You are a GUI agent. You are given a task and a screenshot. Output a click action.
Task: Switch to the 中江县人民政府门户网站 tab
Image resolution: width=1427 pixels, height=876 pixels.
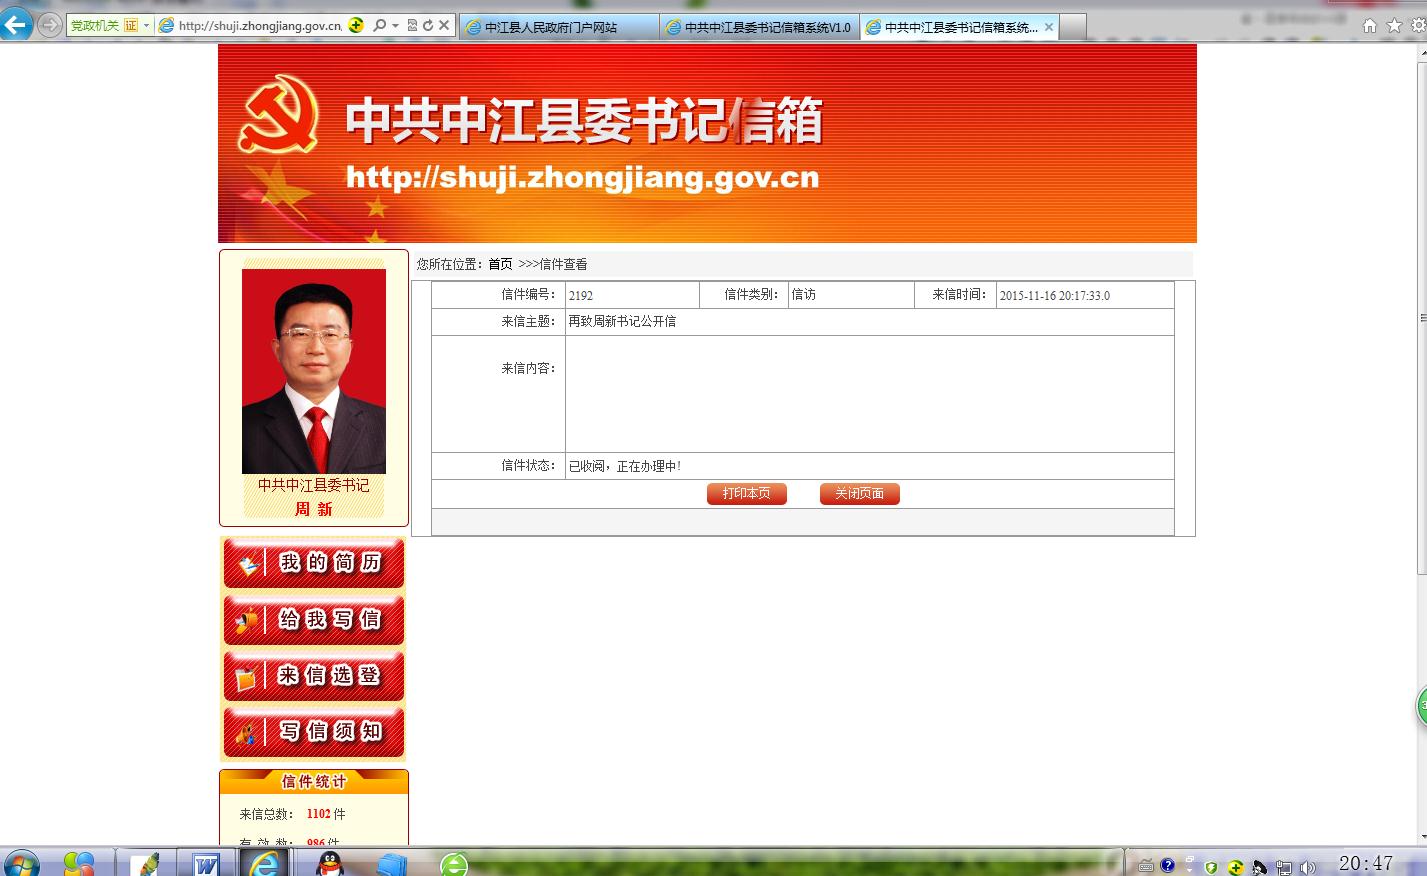coord(558,27)
